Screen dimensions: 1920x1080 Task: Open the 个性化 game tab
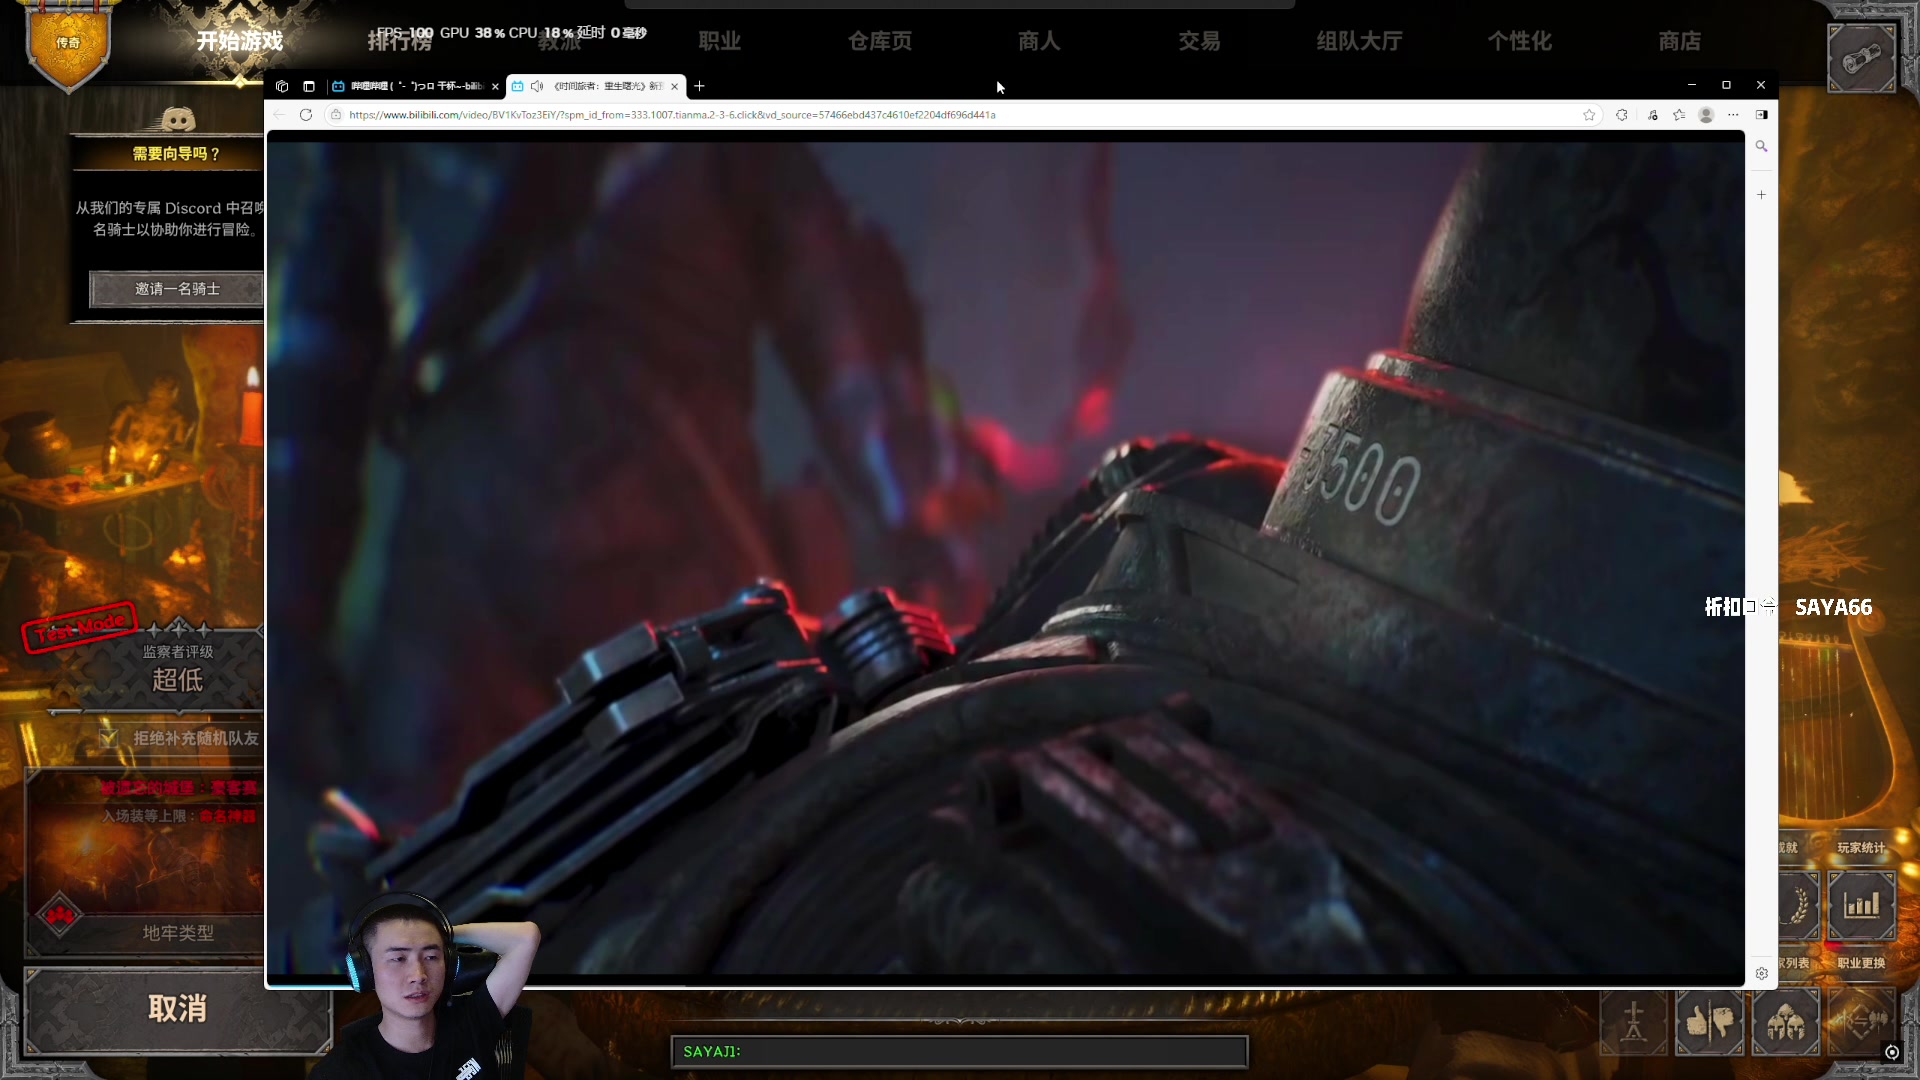pos(1519,41)
